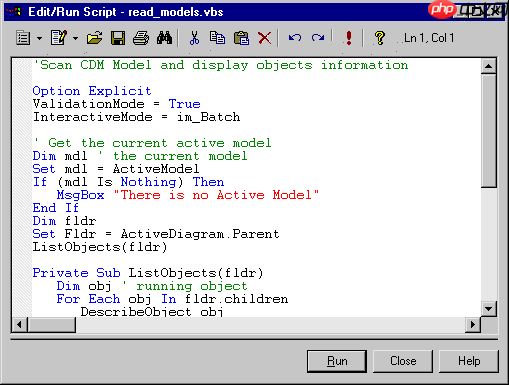
Task: Undo the last edit
Action: pos(295,38)
